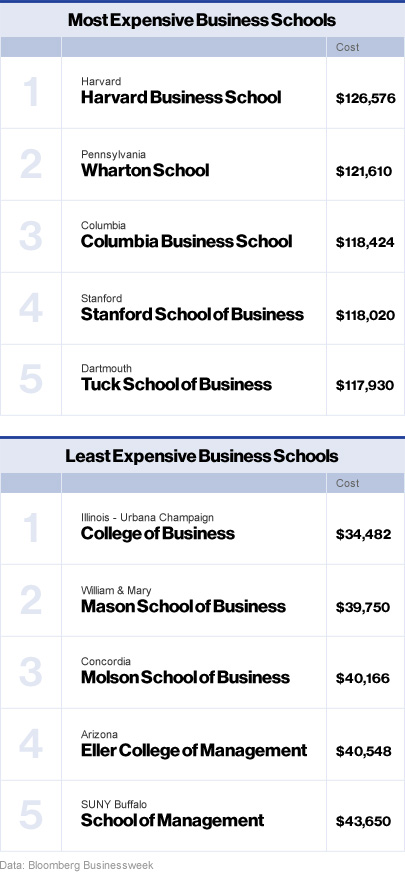Click SUNY Buffalo School of Management

click(173, 820)
